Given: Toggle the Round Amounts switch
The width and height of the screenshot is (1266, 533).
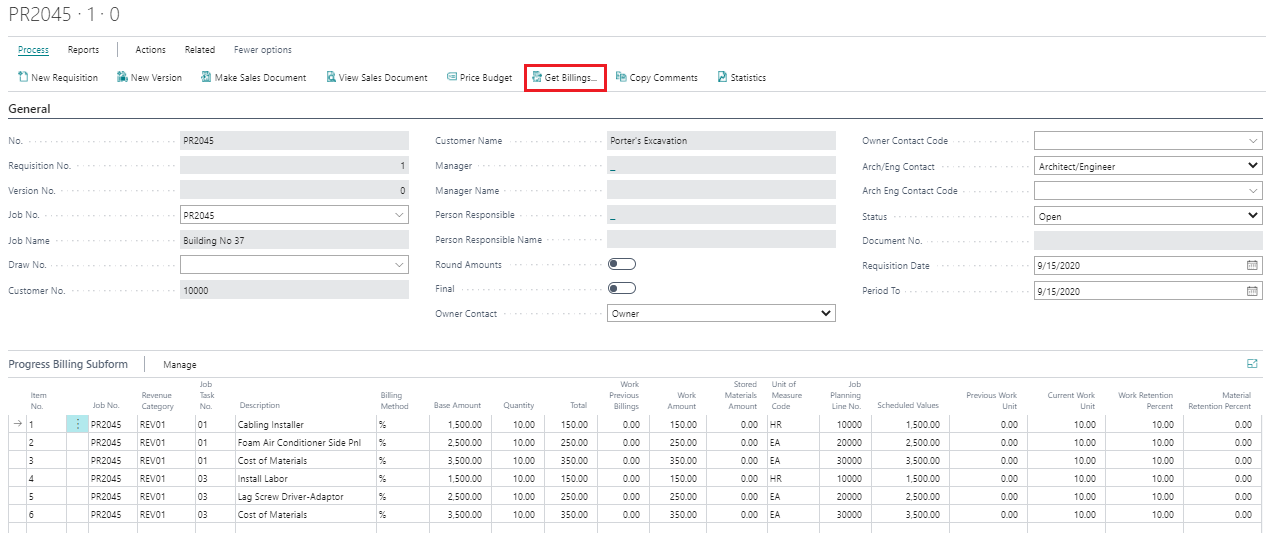Looking at the screenshot, I should [x=622, y=264].
